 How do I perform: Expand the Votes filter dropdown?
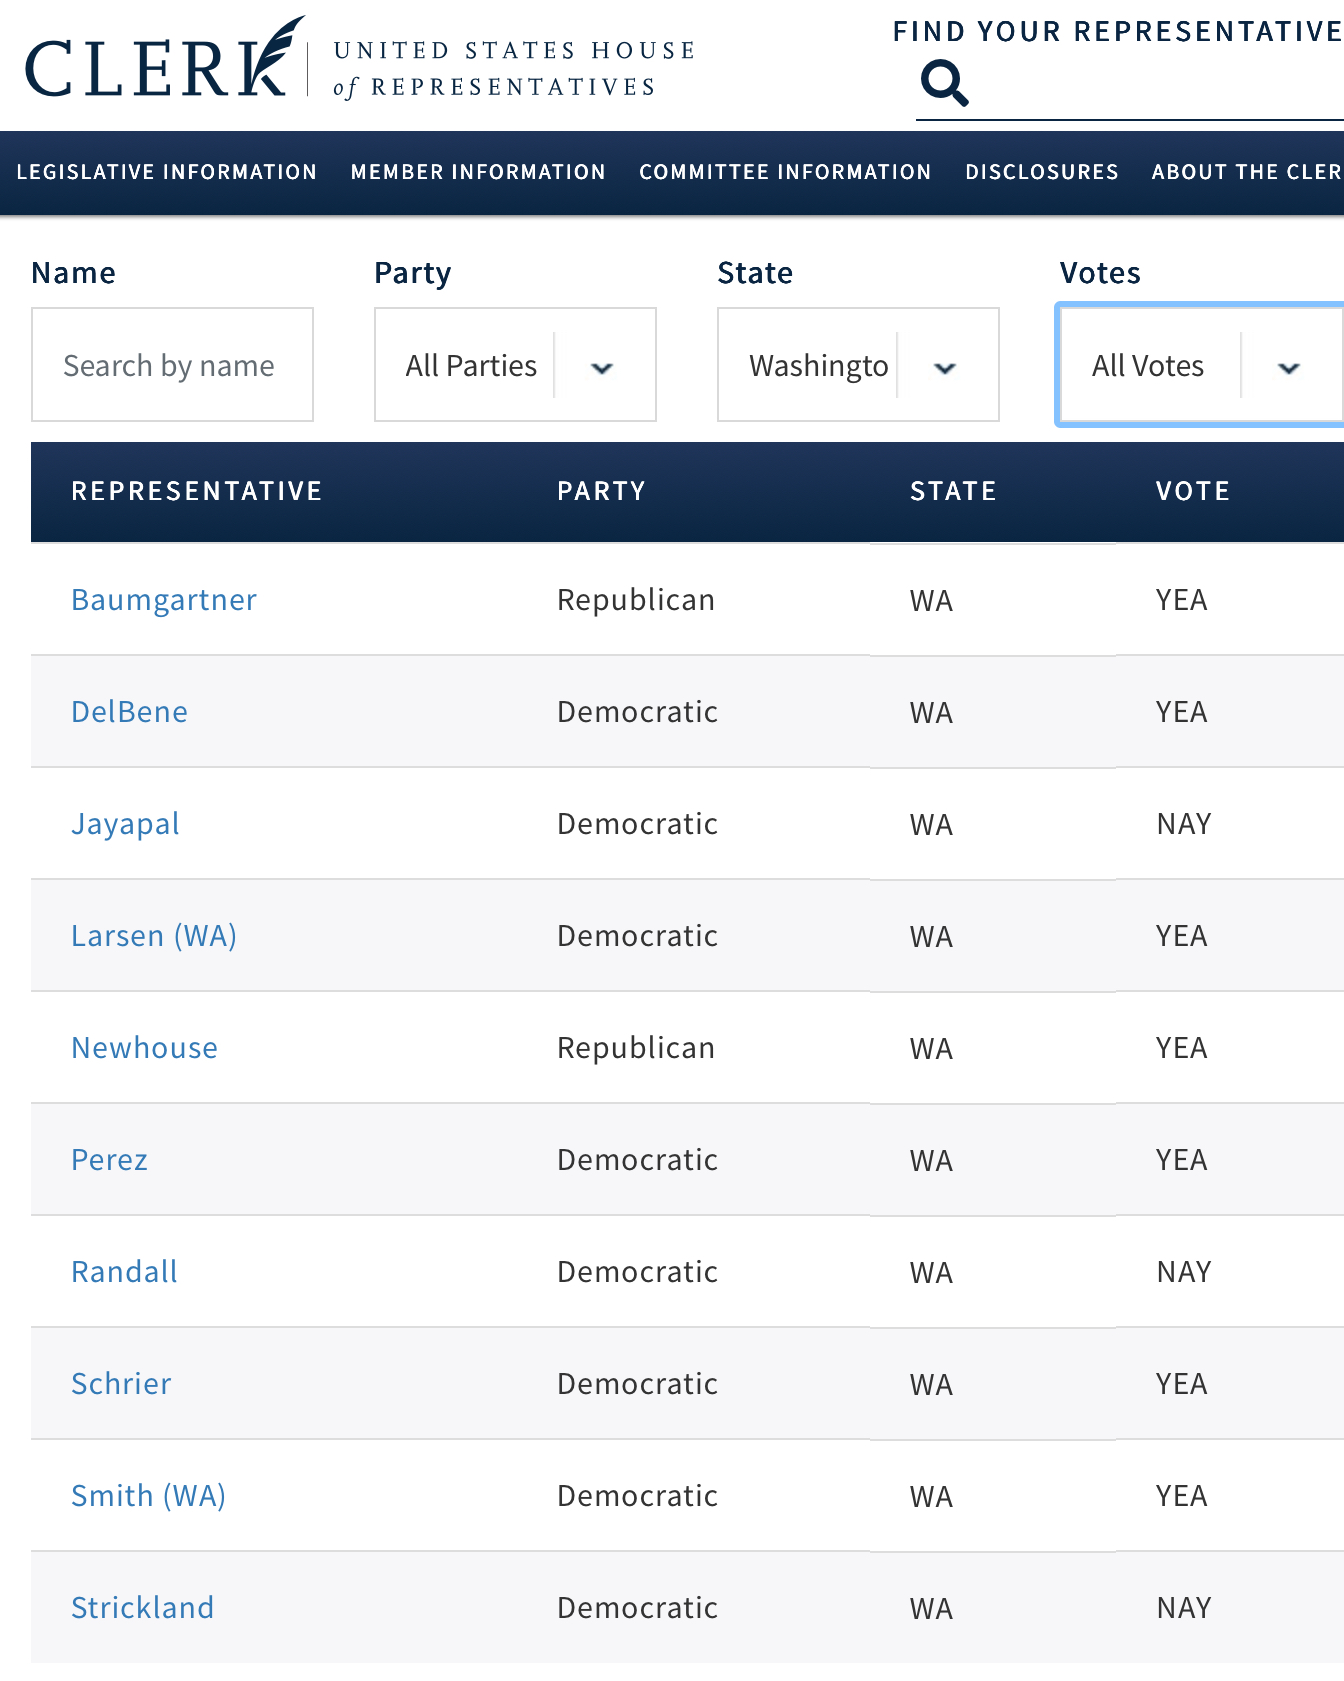tap(1200, 365)
